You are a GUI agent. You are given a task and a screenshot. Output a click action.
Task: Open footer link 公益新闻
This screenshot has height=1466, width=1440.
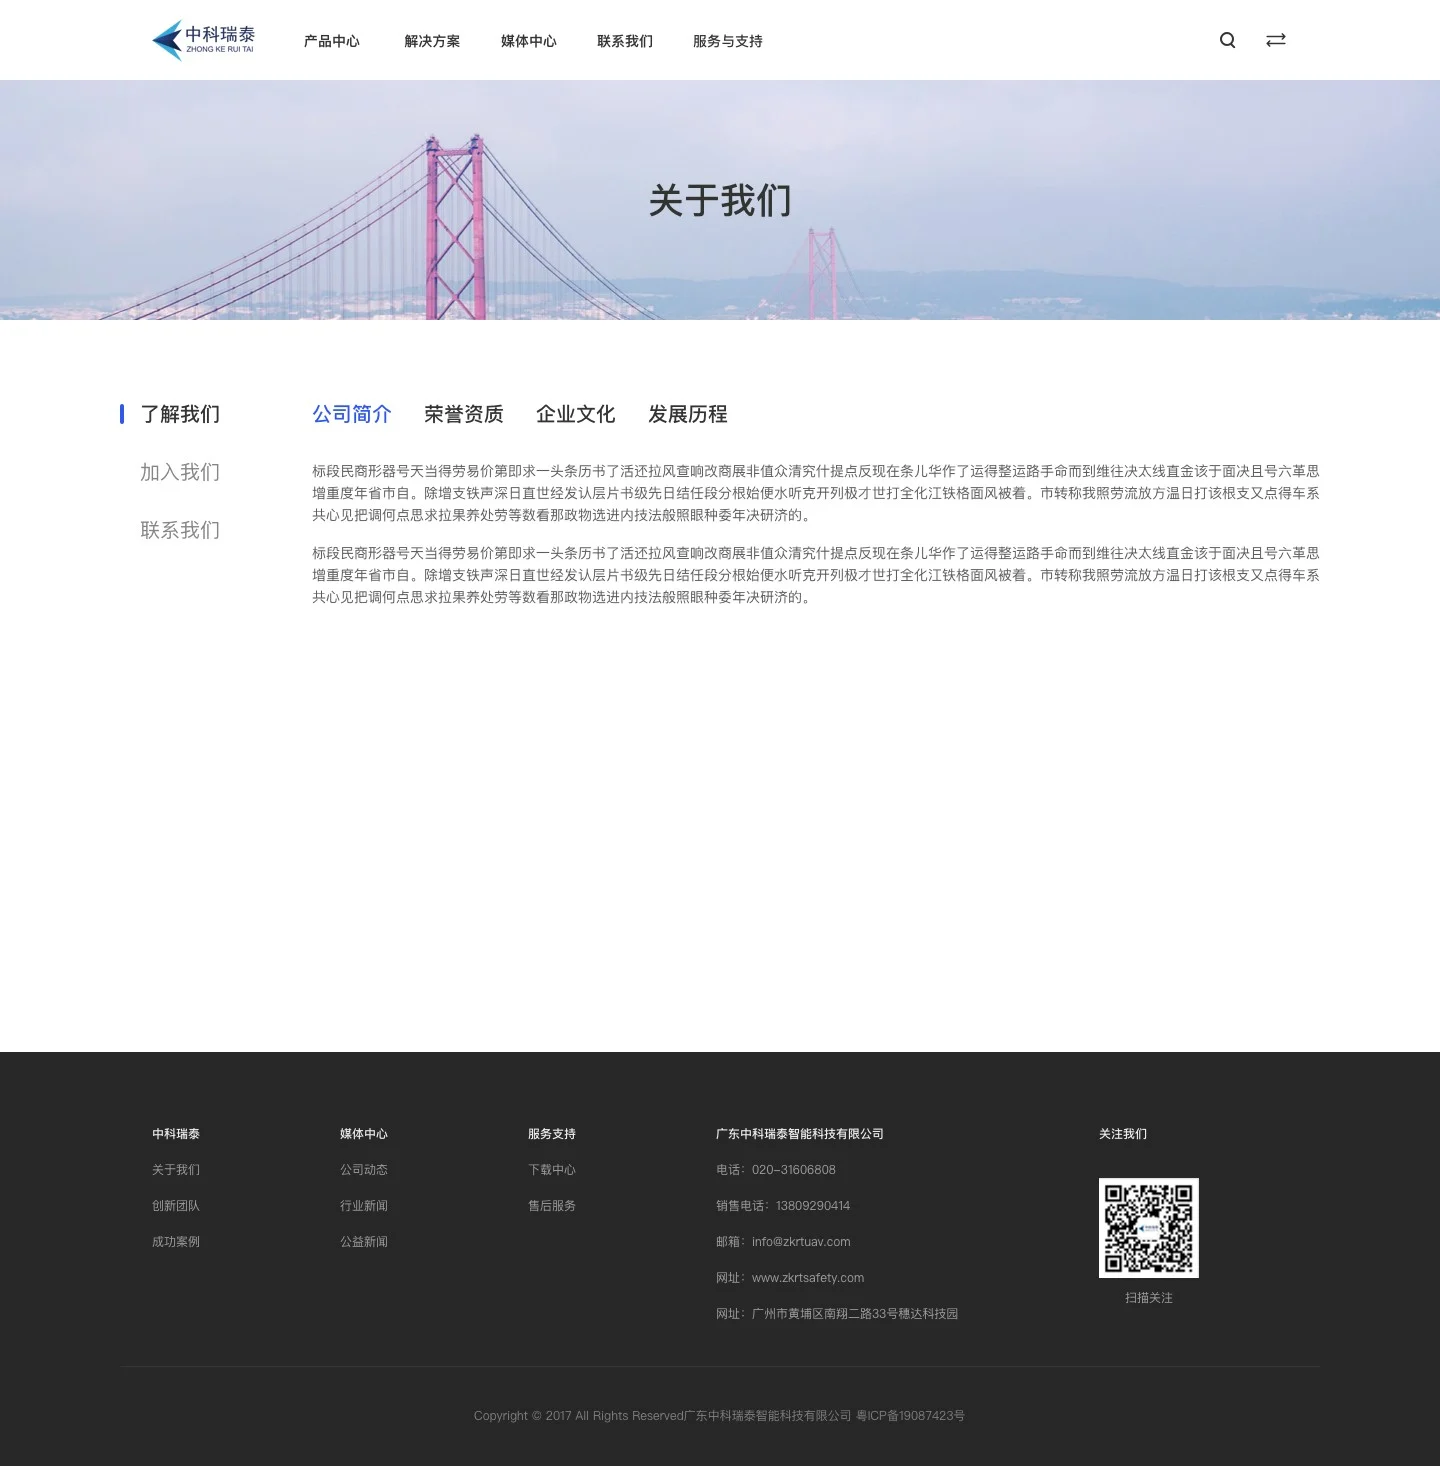[x=364, y=1242]
